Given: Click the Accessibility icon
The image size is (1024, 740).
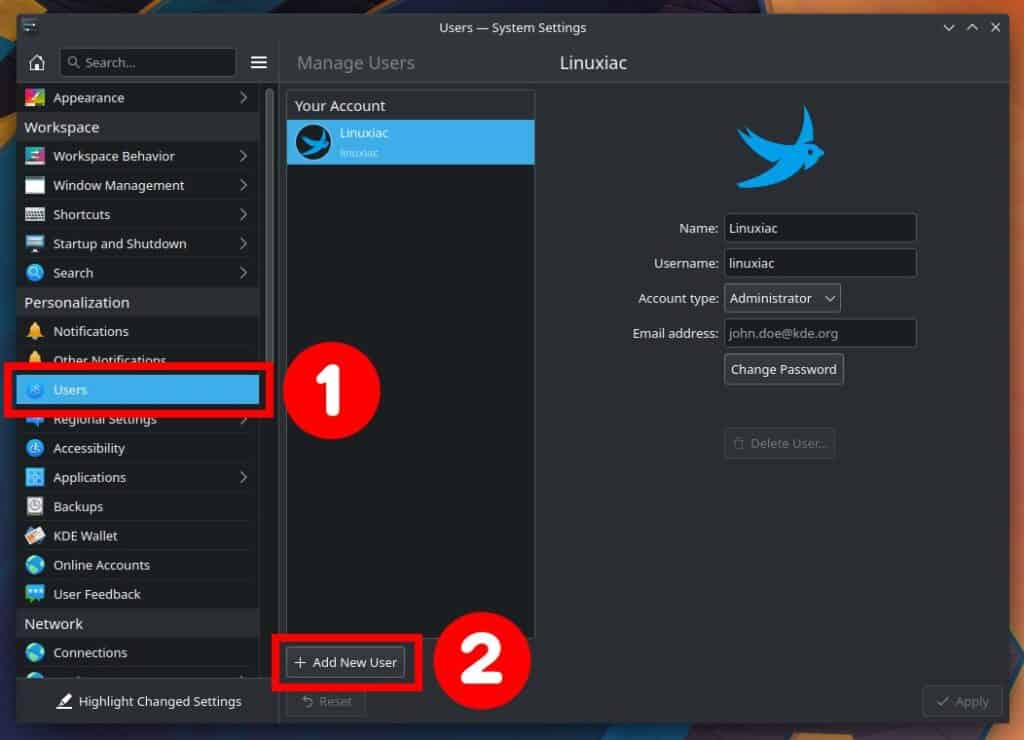Looking at the screenshot, I should 35,448.
